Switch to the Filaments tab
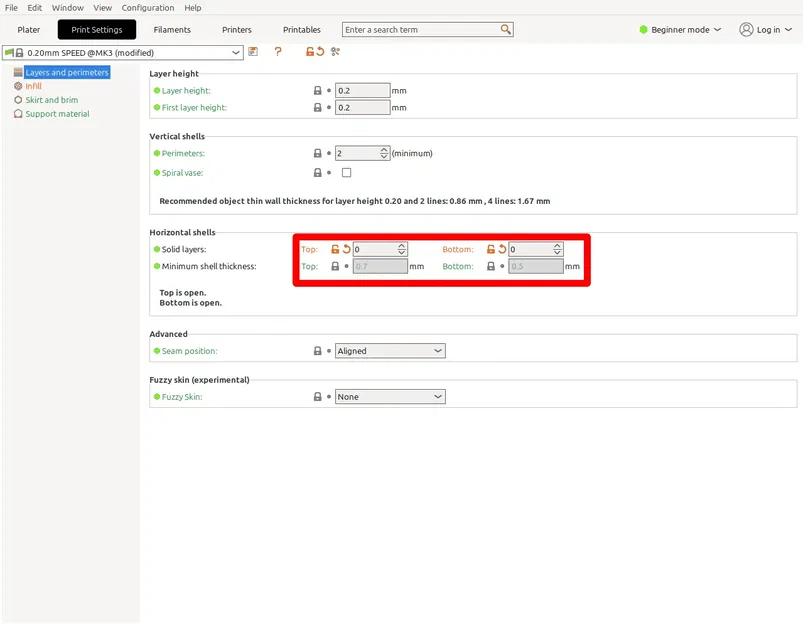This screenshot has width=803, height=625. click(x=172, y=30)
